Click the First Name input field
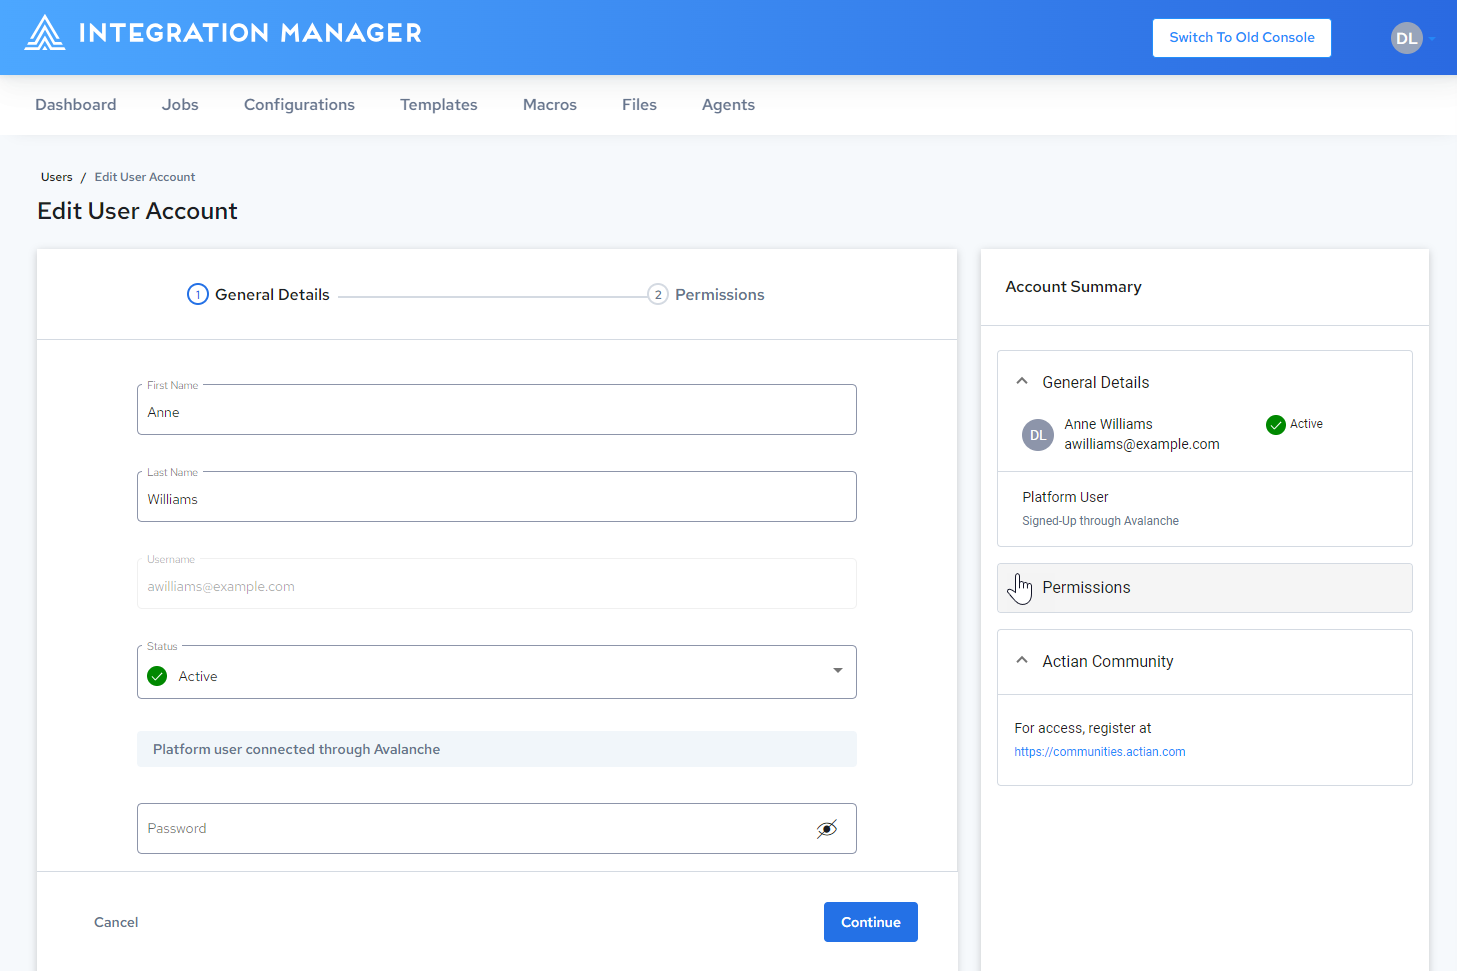This screenshot has width=1457, height=971. coord(497,410)
